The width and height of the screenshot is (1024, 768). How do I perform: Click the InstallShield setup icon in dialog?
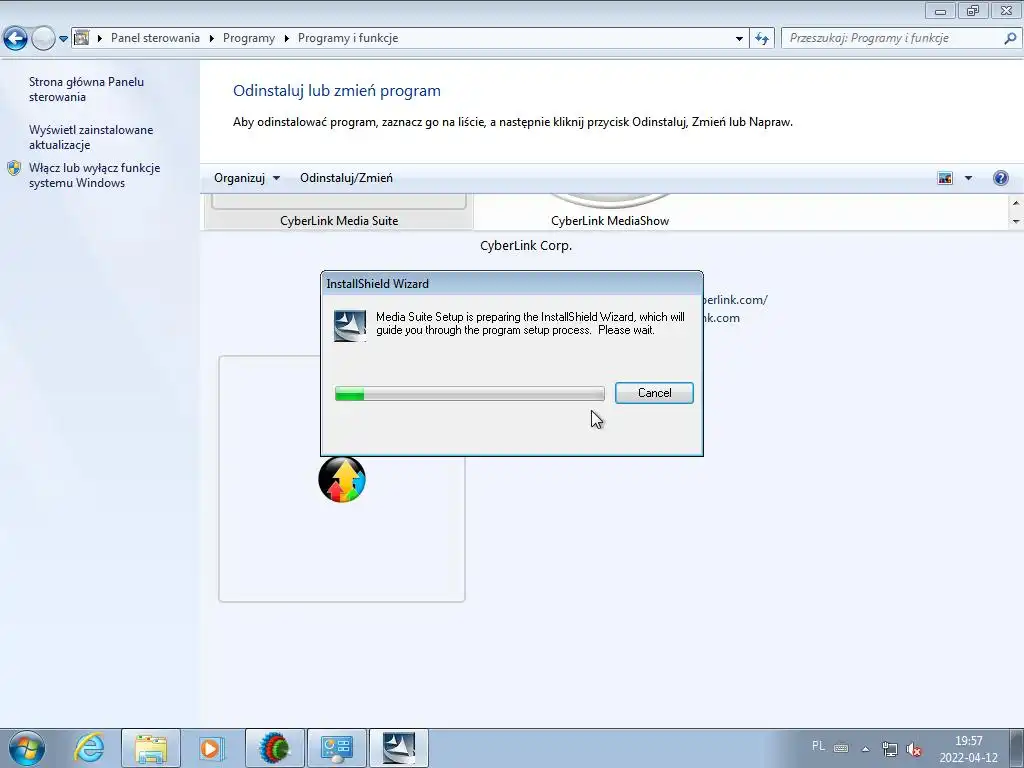point(350,326)
